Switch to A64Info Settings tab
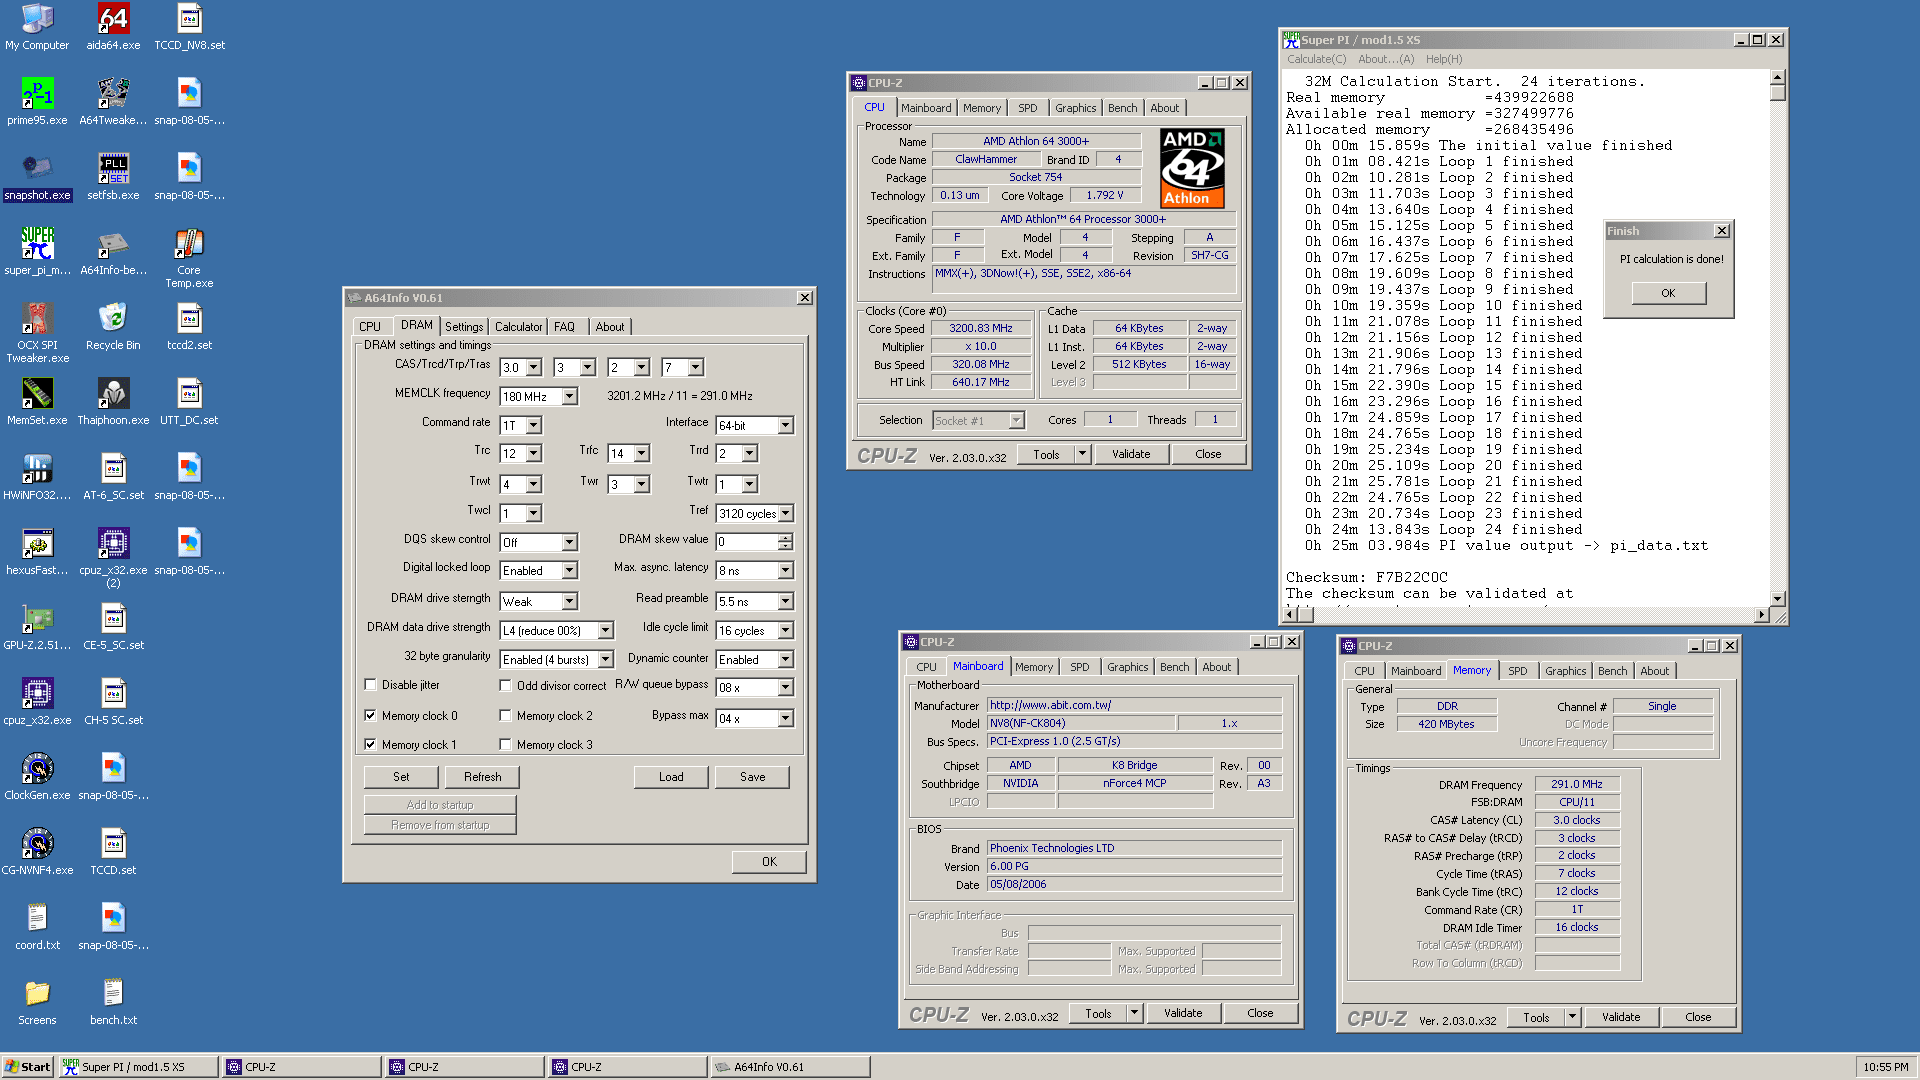Screen dimensions: 1920x1080 (x=464, y=327)
